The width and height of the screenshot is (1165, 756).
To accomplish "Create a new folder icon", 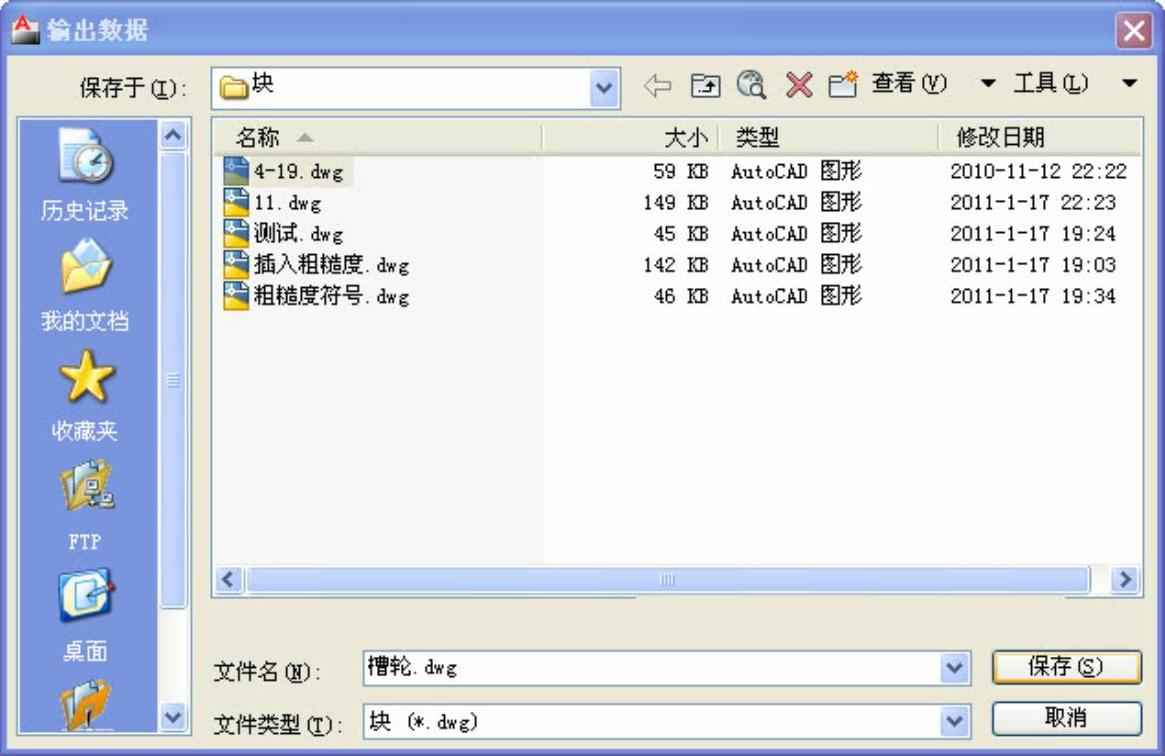I will coord(843,85).
